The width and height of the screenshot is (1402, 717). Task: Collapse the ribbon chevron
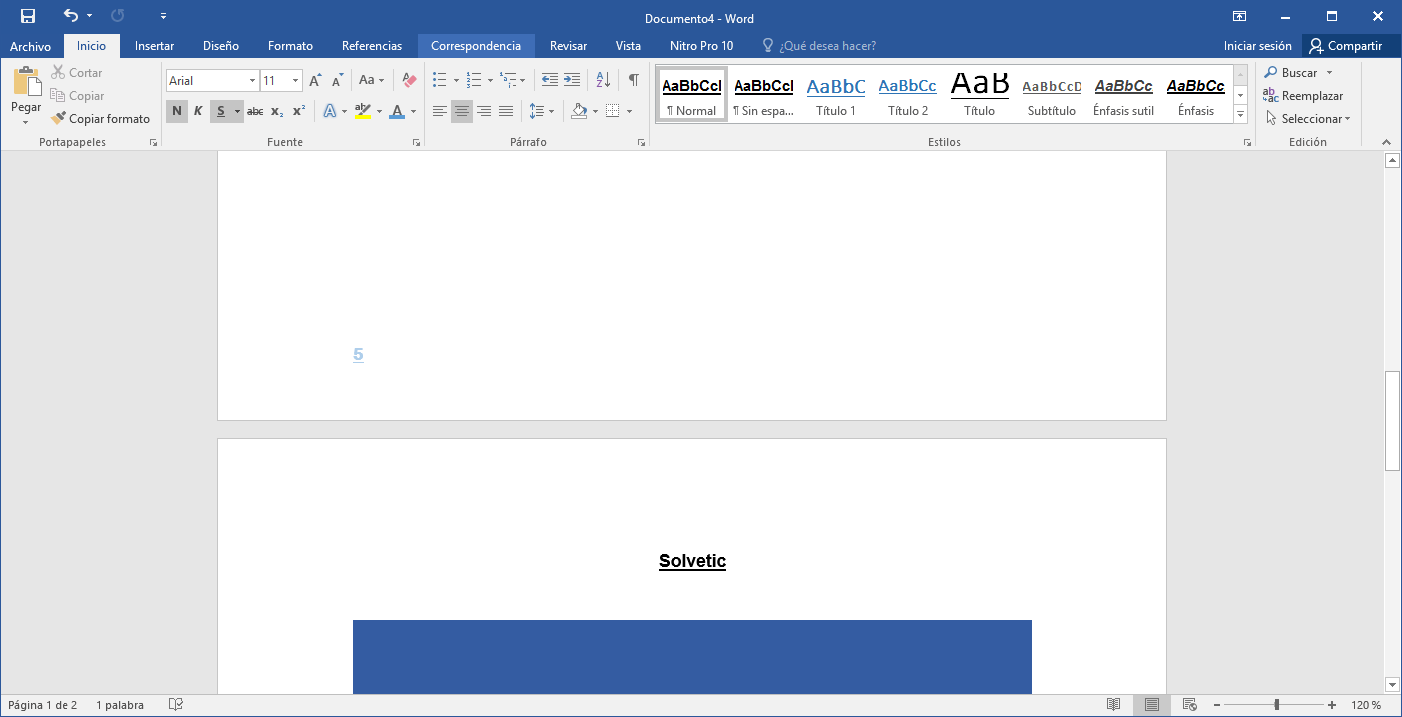click(x=1386, y=142)
